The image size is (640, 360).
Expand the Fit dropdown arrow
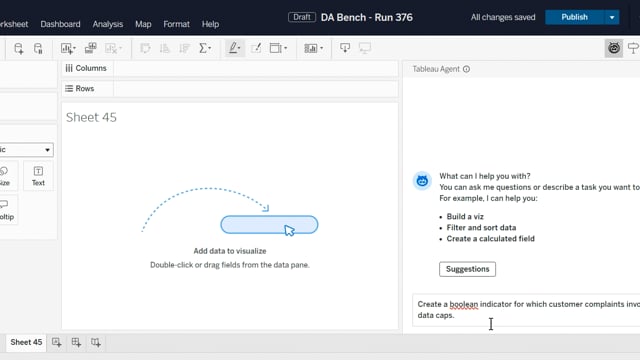285,48
